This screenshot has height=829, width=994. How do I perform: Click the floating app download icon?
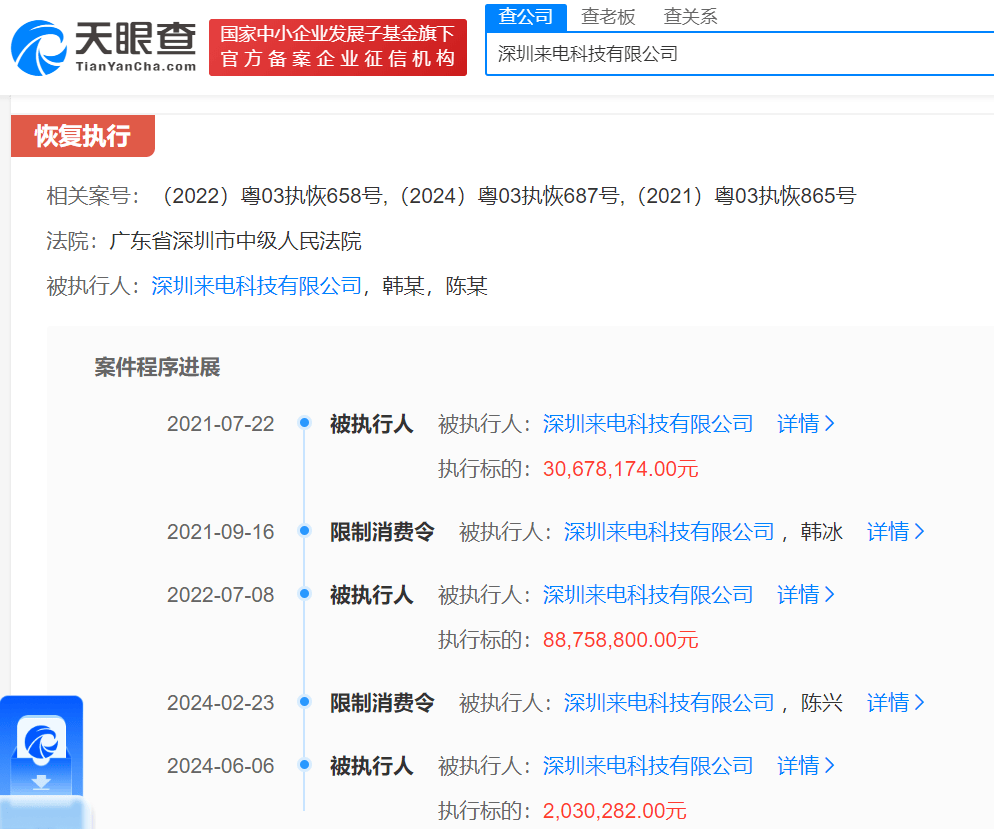point(42,750)
